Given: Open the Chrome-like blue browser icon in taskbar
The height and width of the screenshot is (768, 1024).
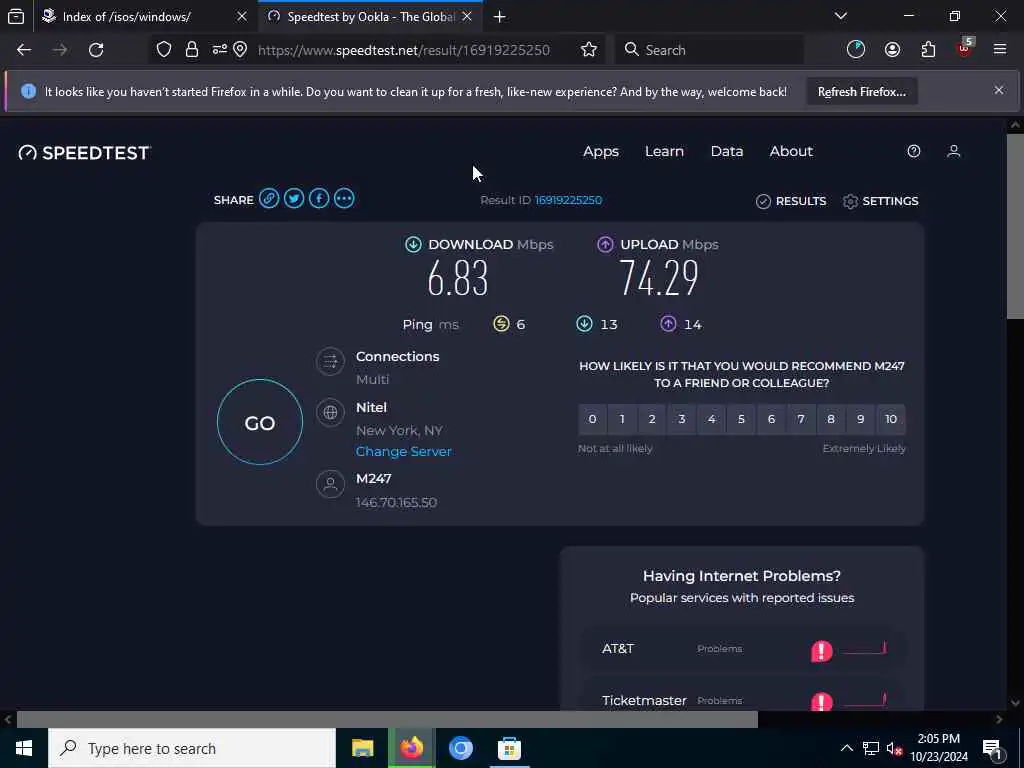Looking at the screenshot, I should pos(460,748).
